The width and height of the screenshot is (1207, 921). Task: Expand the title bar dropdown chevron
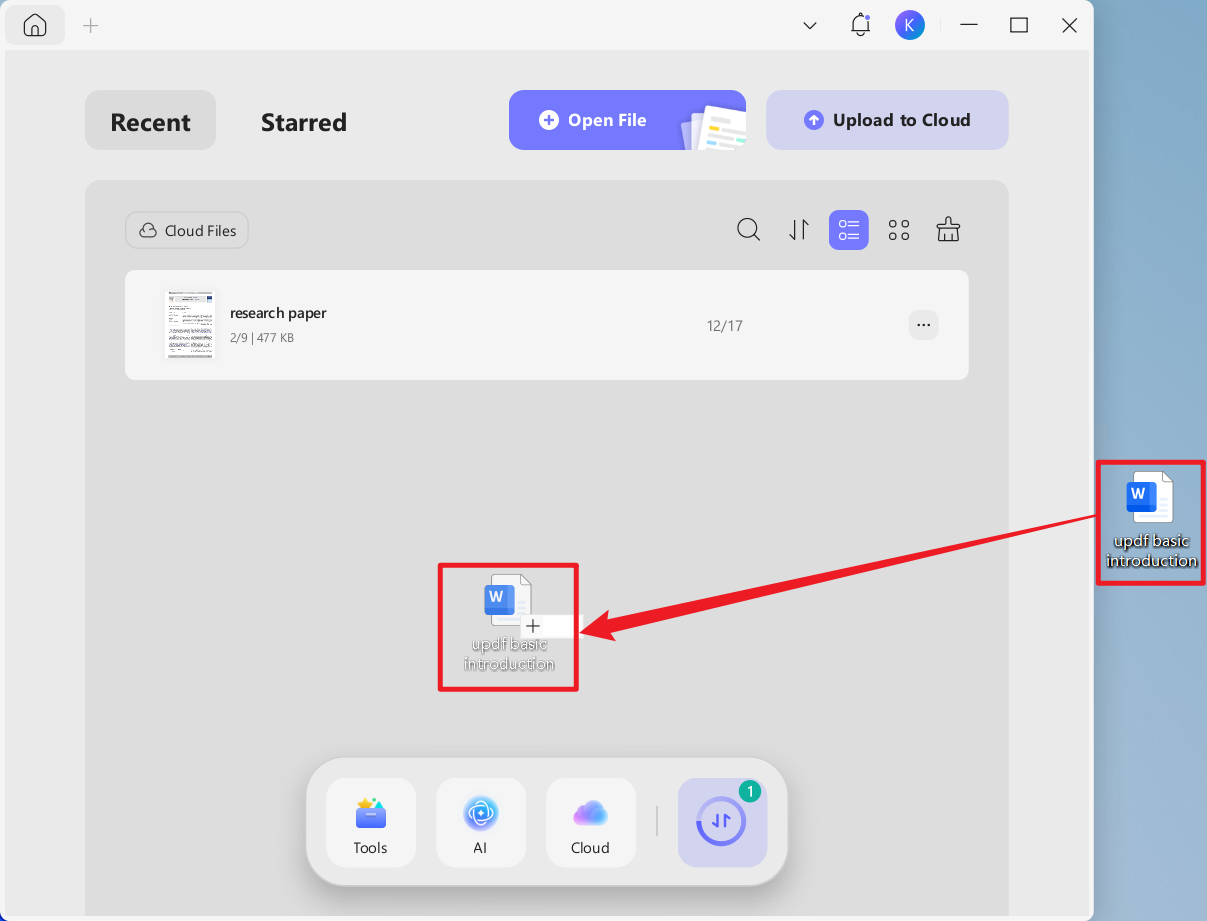pos(811,26)
